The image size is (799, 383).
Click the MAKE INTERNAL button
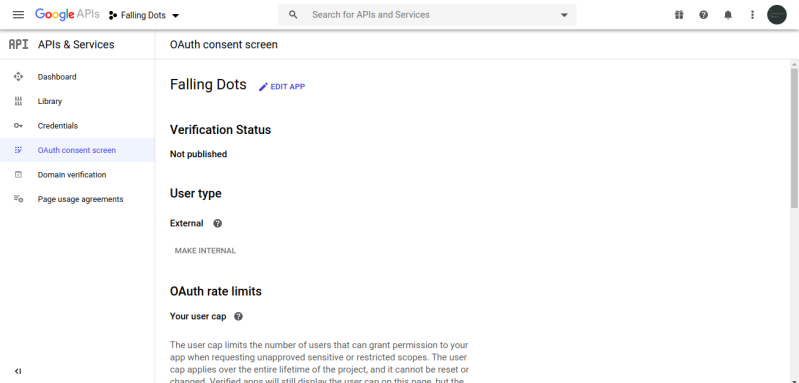[205, 251]
